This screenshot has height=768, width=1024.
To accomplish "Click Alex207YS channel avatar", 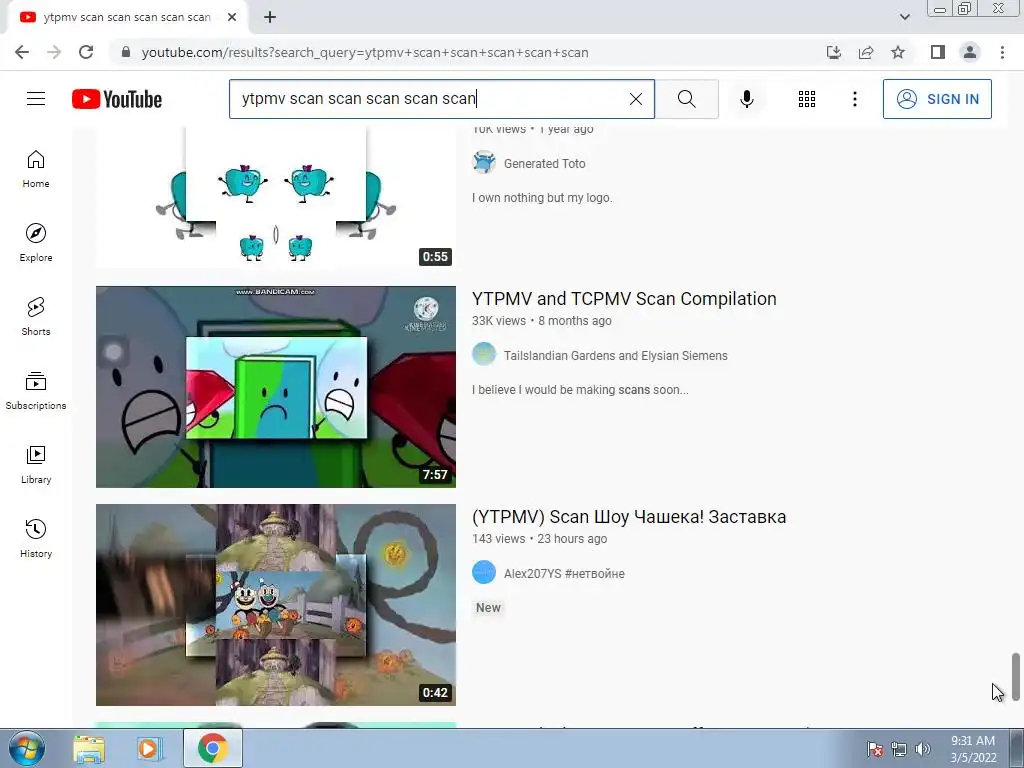I will click(484, 573).
